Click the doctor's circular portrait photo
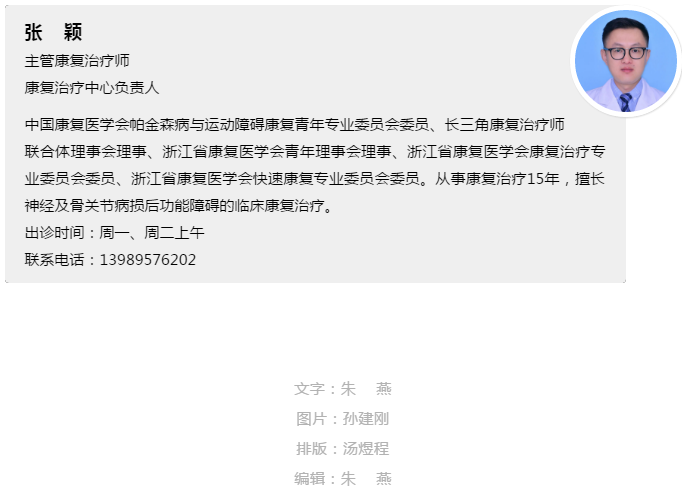 click(626, 61)
